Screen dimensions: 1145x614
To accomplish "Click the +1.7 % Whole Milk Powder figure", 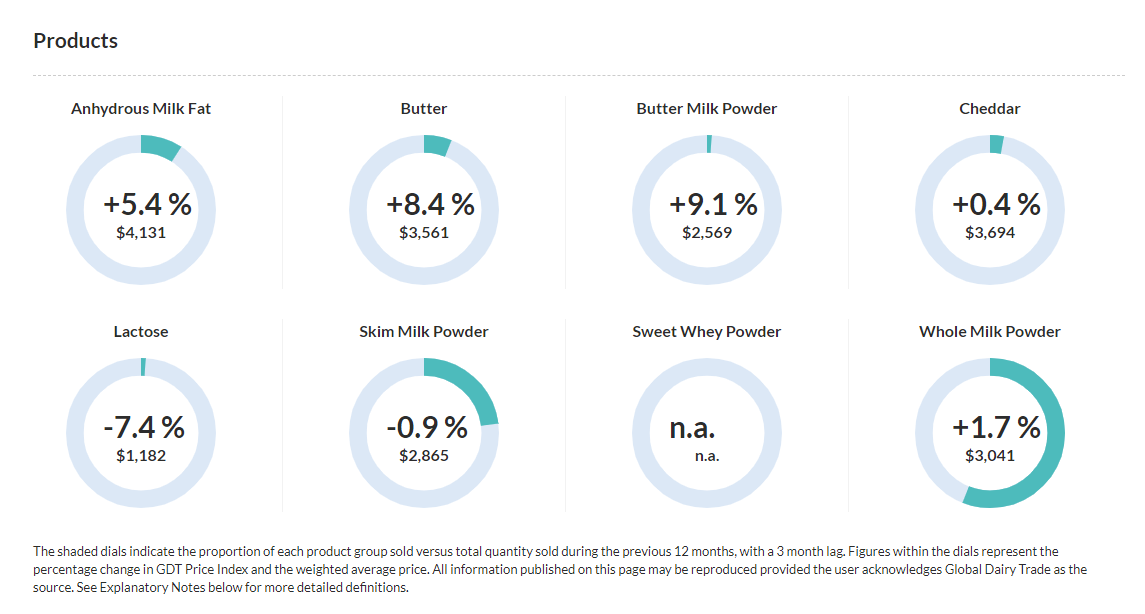I will click(x=996, y=427).
